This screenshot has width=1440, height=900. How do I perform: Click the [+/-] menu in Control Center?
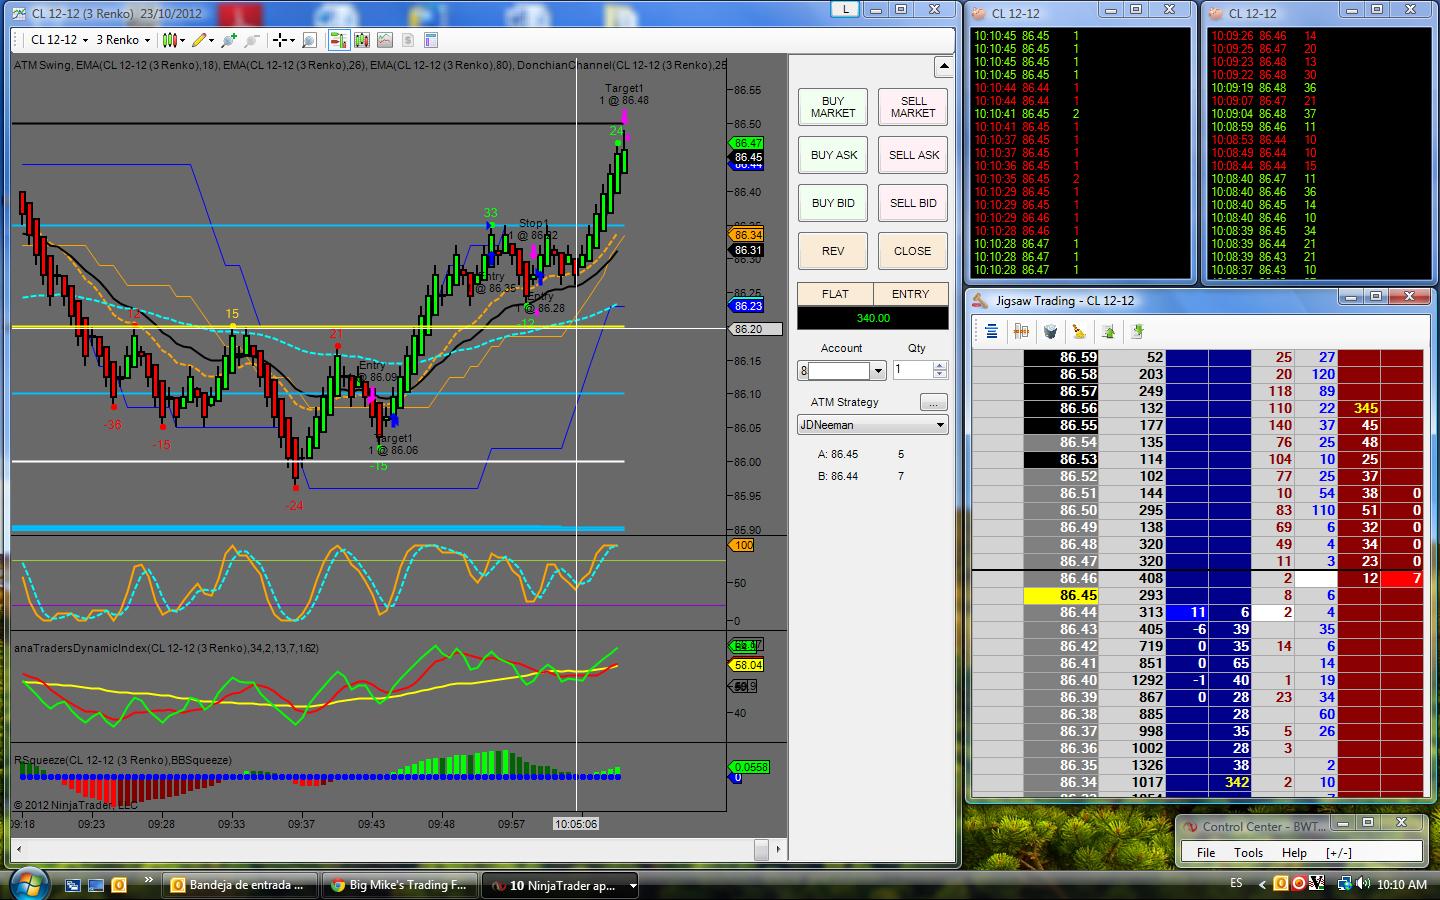(x=1339, y=852)
